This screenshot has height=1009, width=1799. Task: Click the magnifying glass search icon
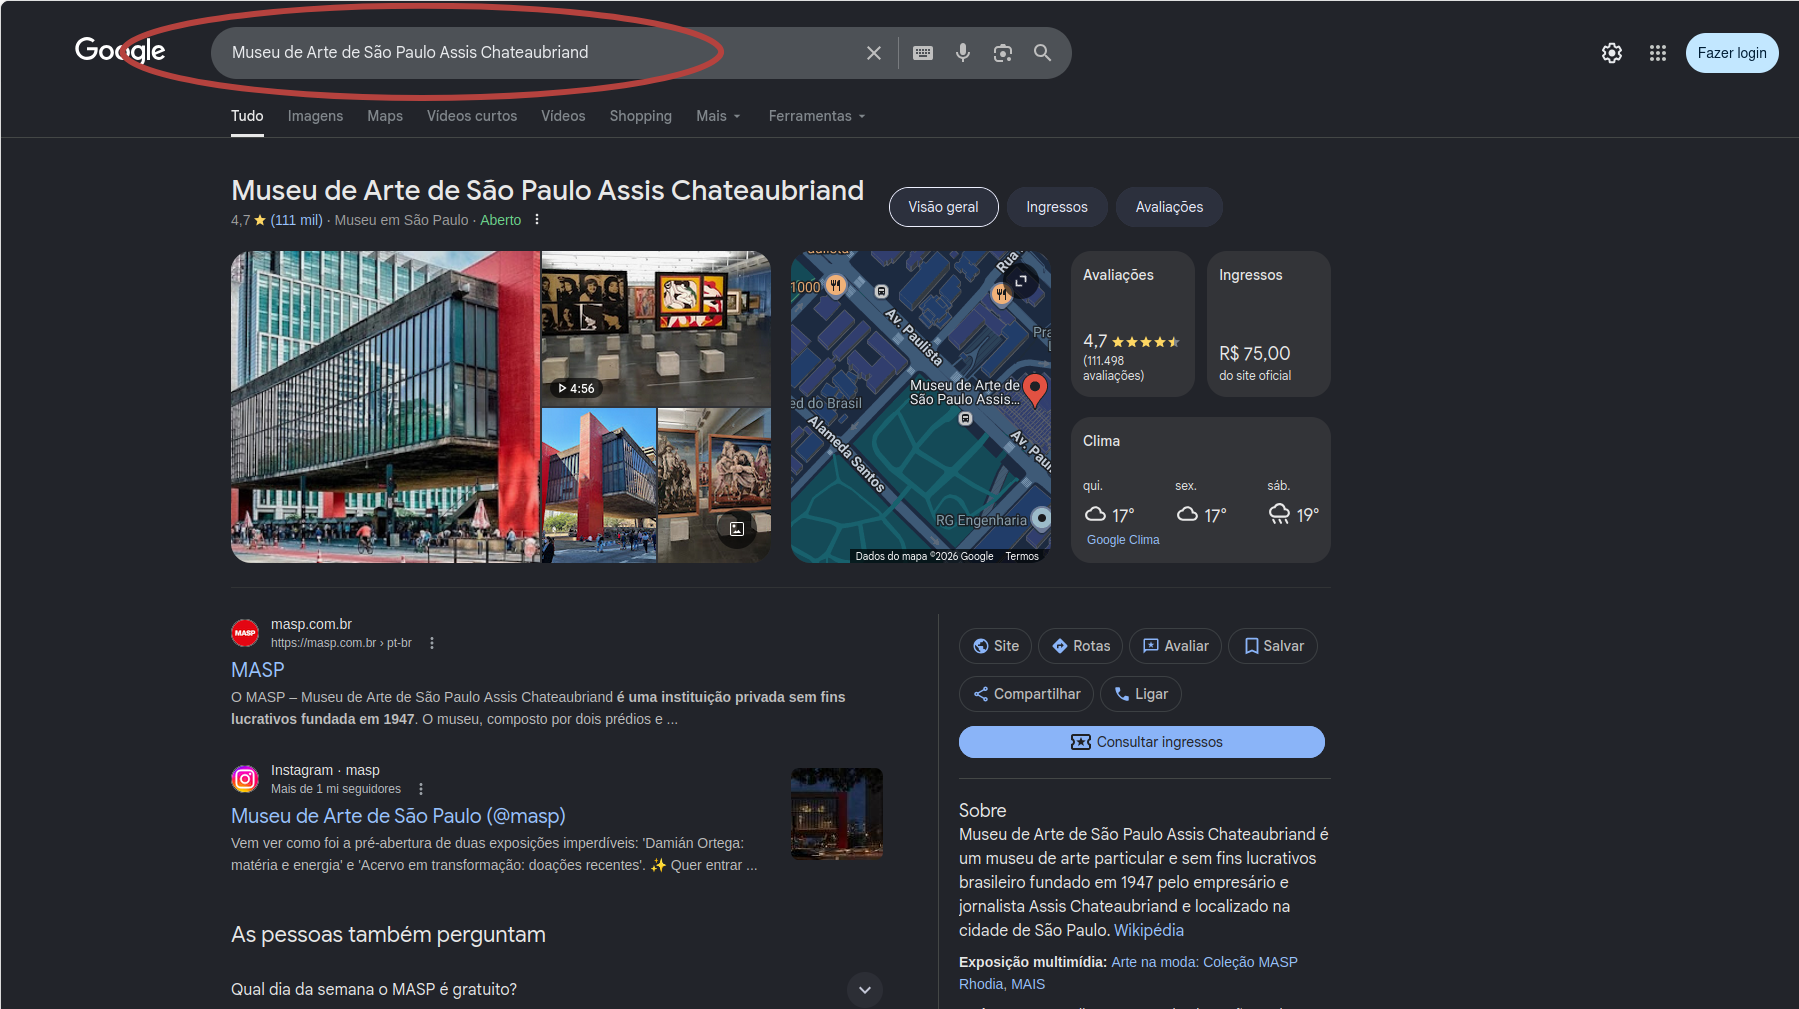point(1042,53)
